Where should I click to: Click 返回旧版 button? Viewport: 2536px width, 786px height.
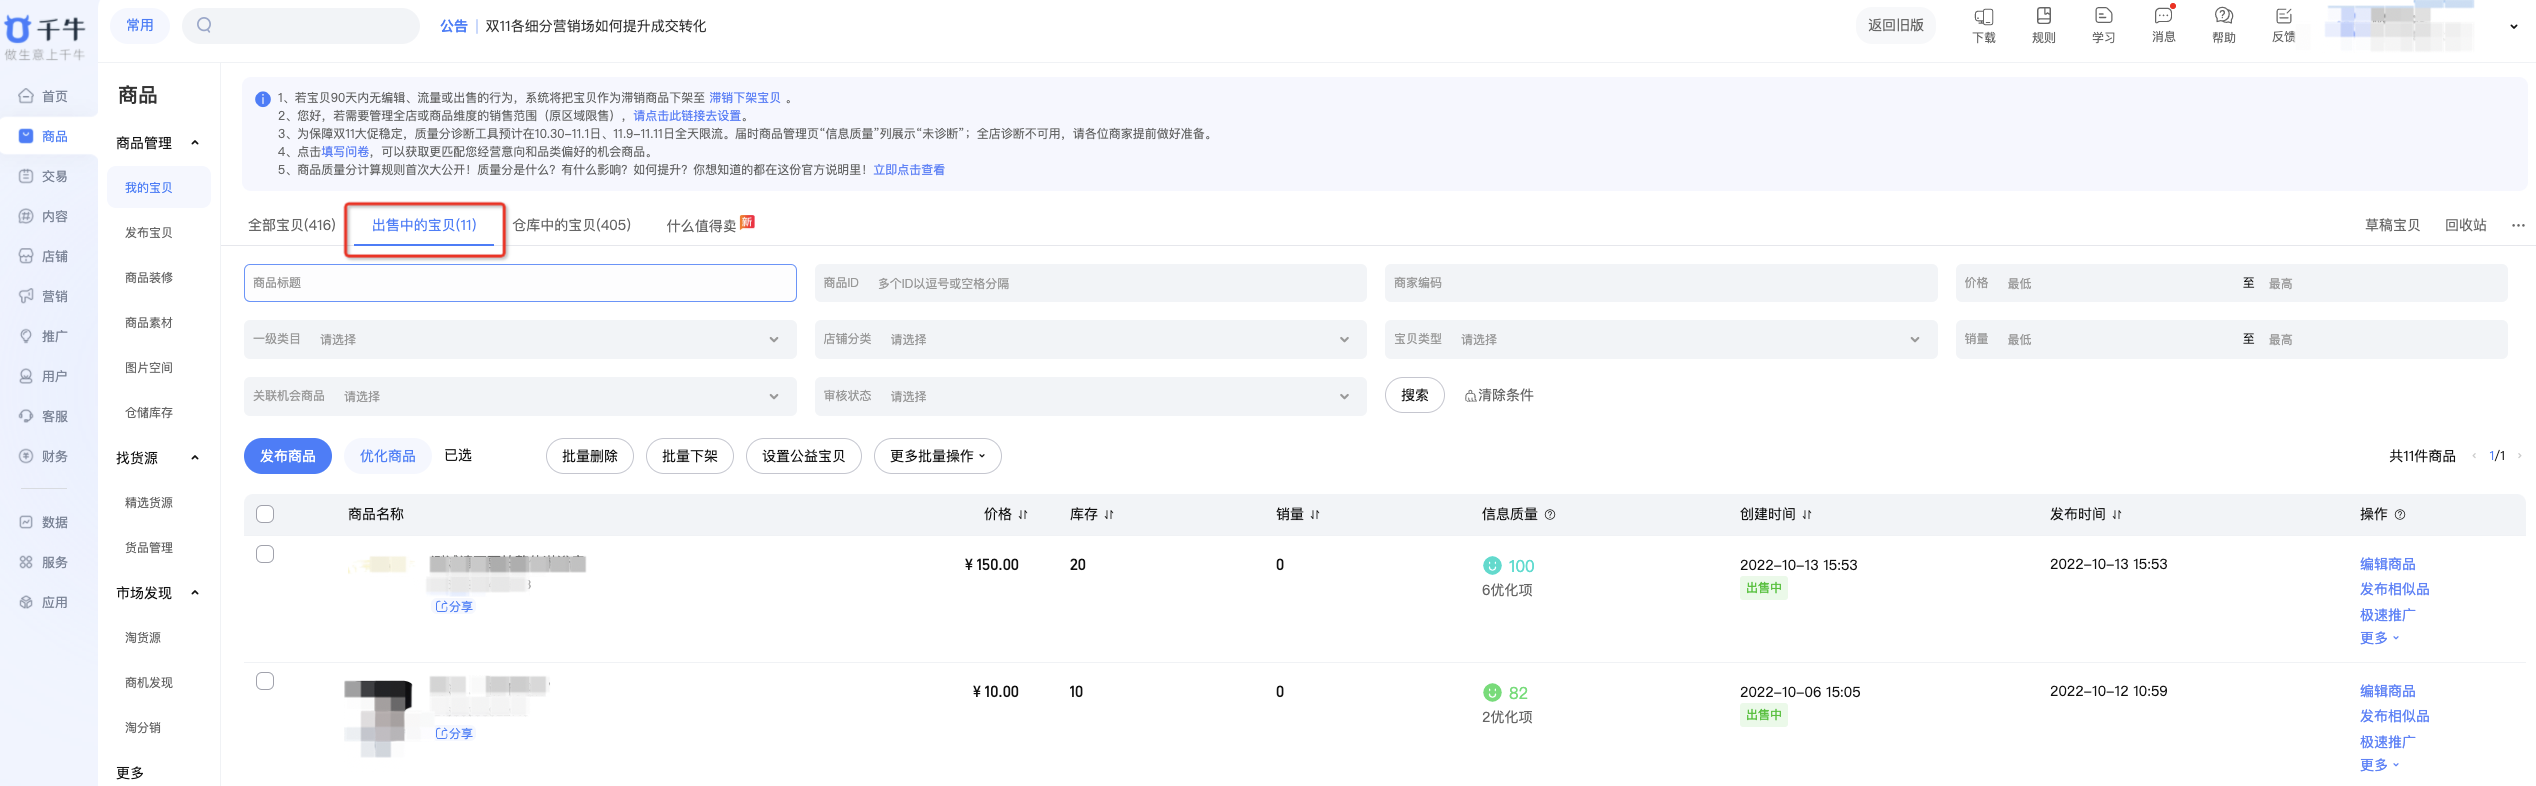[1895, 25]
